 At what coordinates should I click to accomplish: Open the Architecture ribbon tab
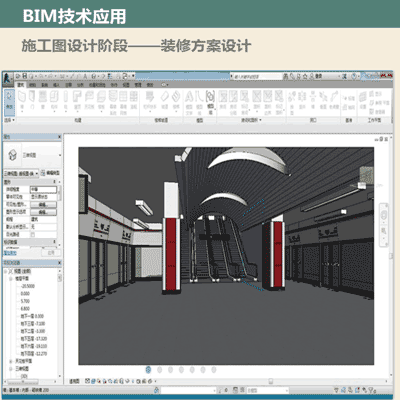[x=21, y=85]
